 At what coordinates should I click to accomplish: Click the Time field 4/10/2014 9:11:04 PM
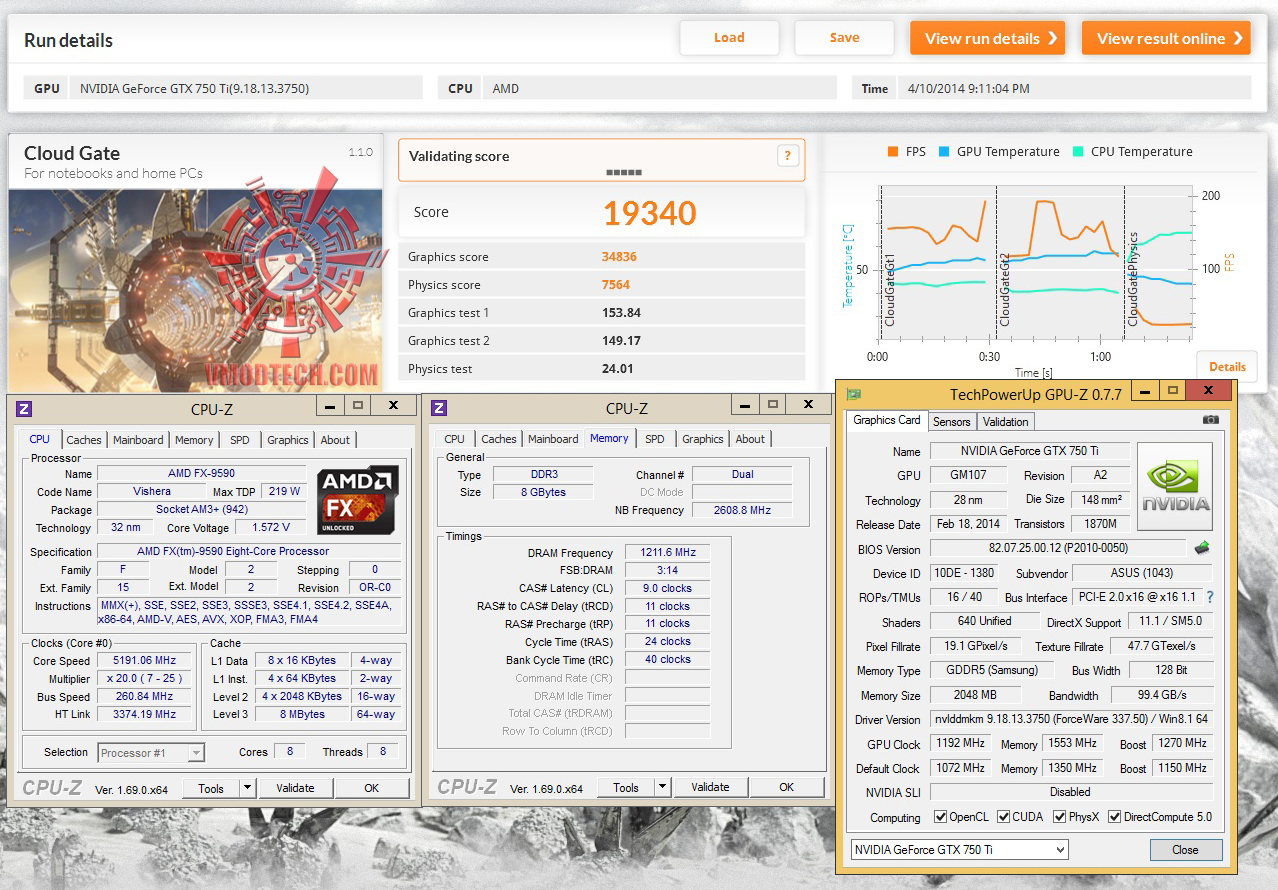[1073, 88]
